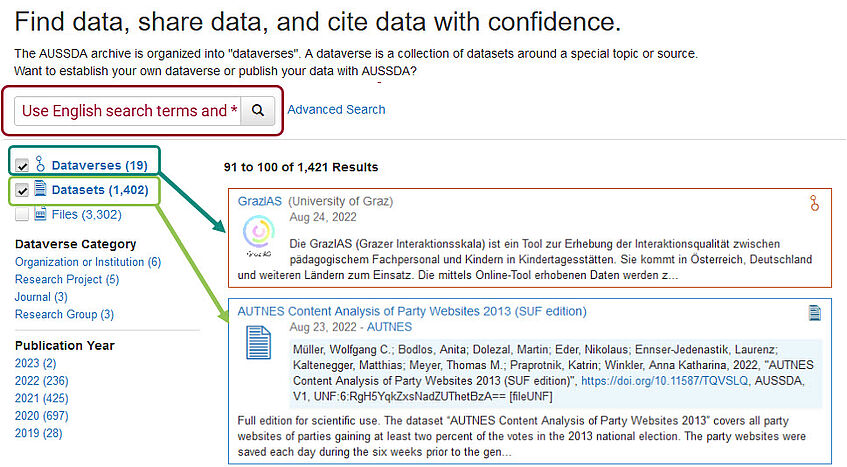Click the large blue document icon of AUTNES dataset
This screenshot has height=467, width=847.
click(258, 342)
